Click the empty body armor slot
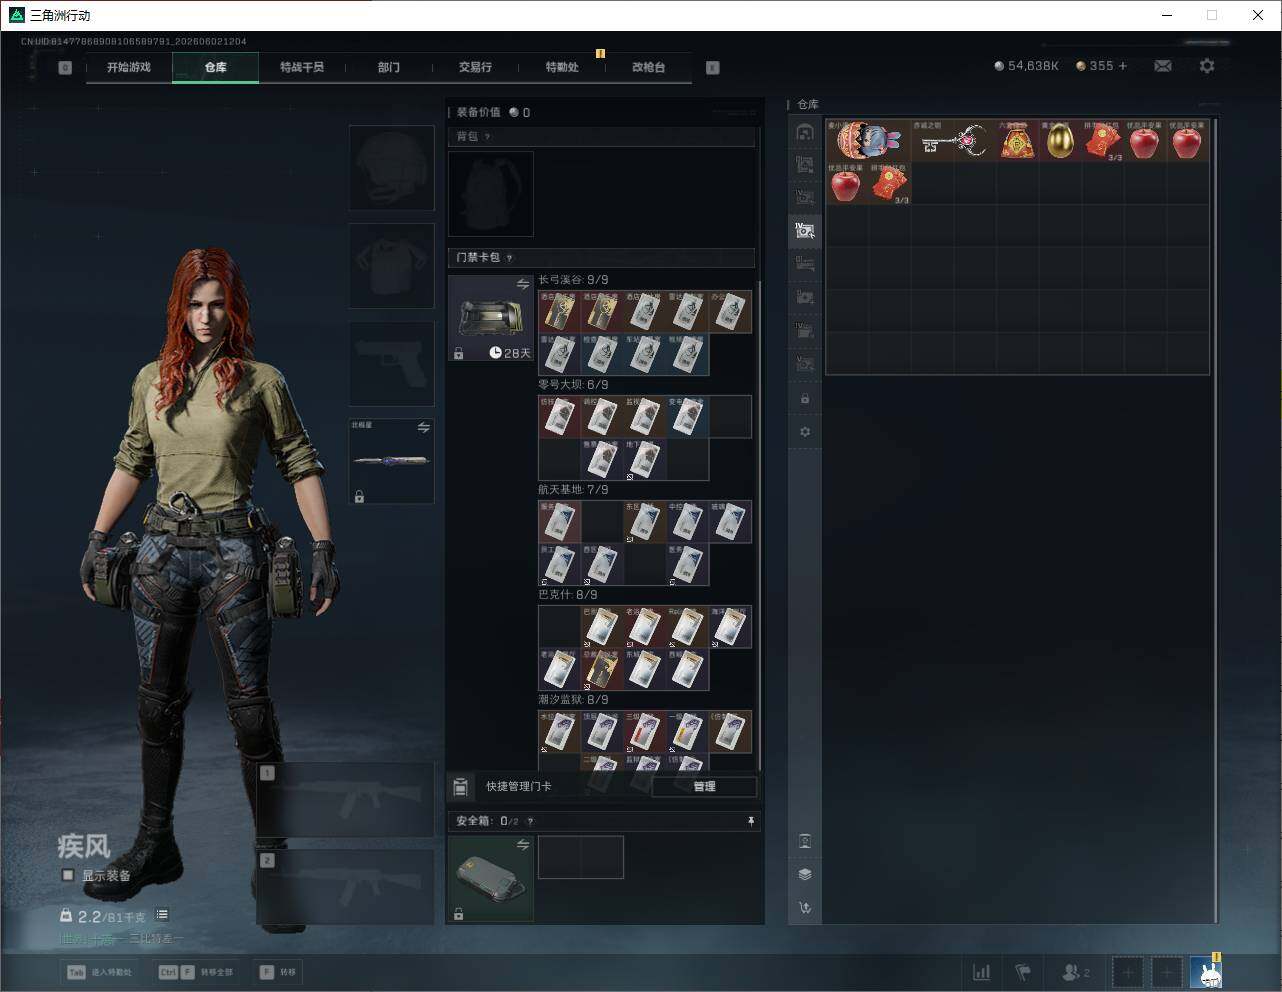The image size is (1282, 992). [392, 266]
